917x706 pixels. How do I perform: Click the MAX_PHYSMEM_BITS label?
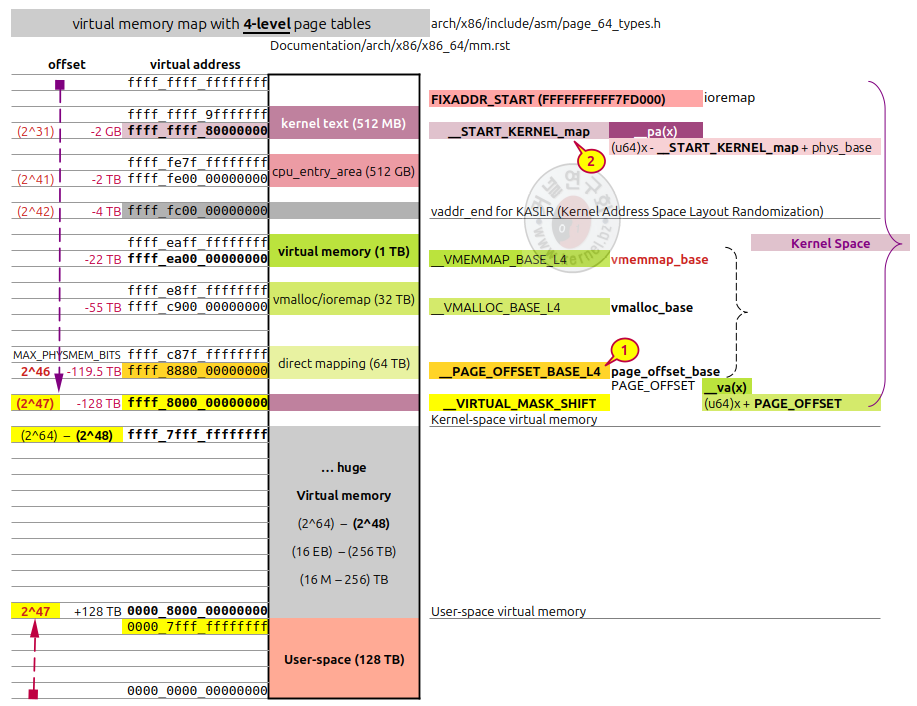67,355
